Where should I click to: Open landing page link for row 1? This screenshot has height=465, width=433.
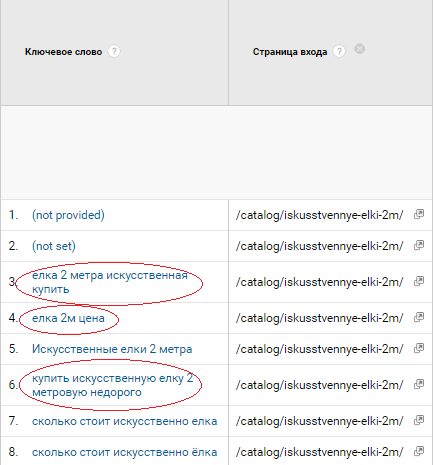click(x=419, y=214)
